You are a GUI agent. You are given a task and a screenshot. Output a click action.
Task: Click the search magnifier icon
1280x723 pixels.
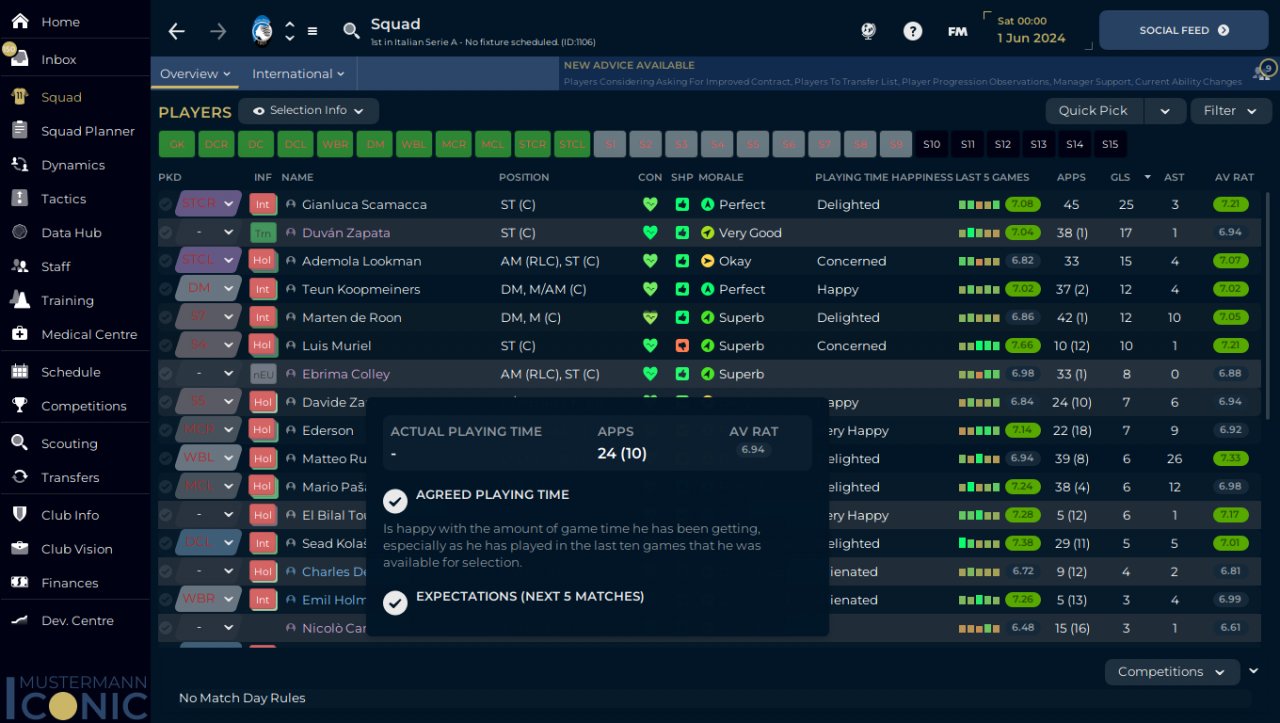coord(351,31)
